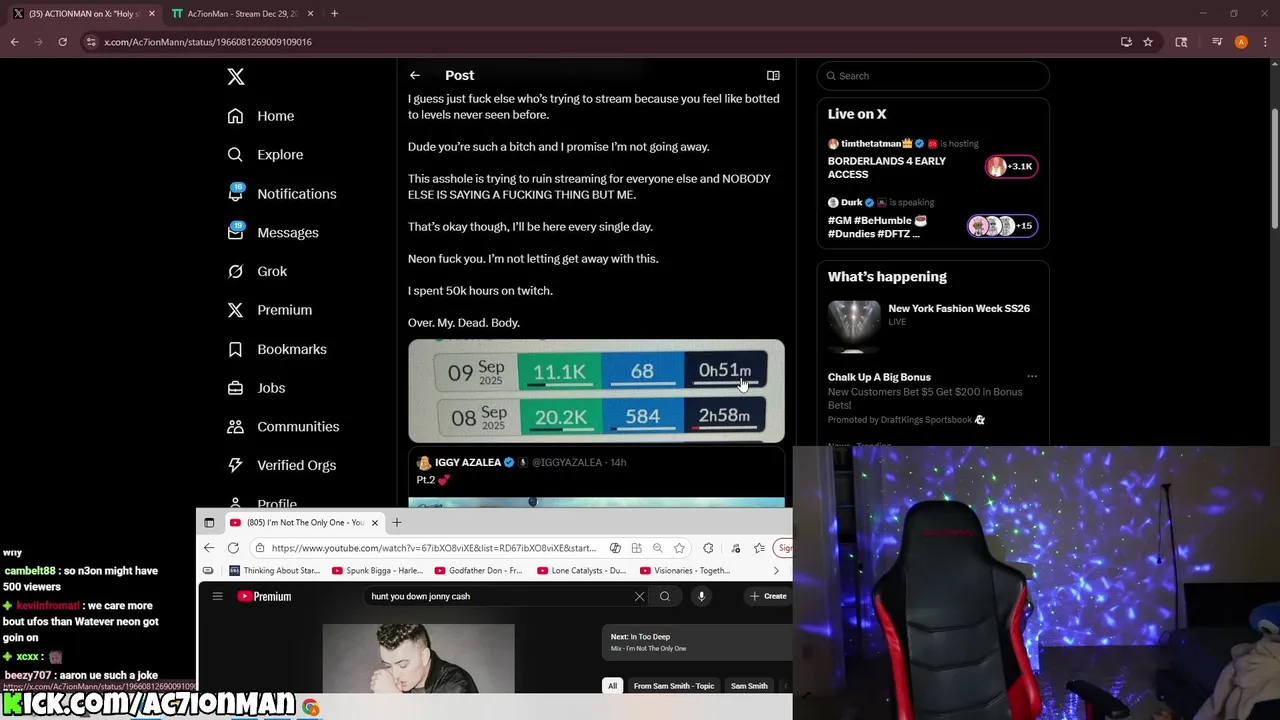Open new tab in Edge window
The height and width of the screenshot is (720, 1280).
tap(397, 522)
